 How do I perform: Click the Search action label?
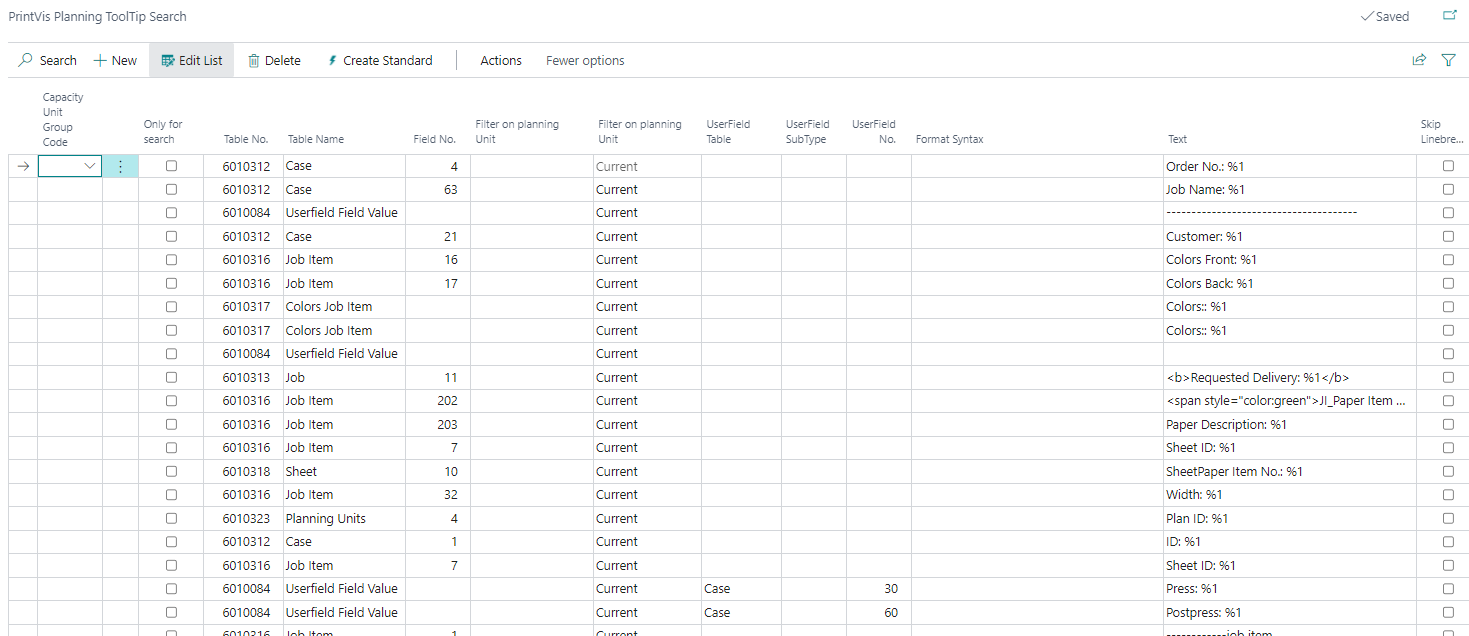click(58, 61)
